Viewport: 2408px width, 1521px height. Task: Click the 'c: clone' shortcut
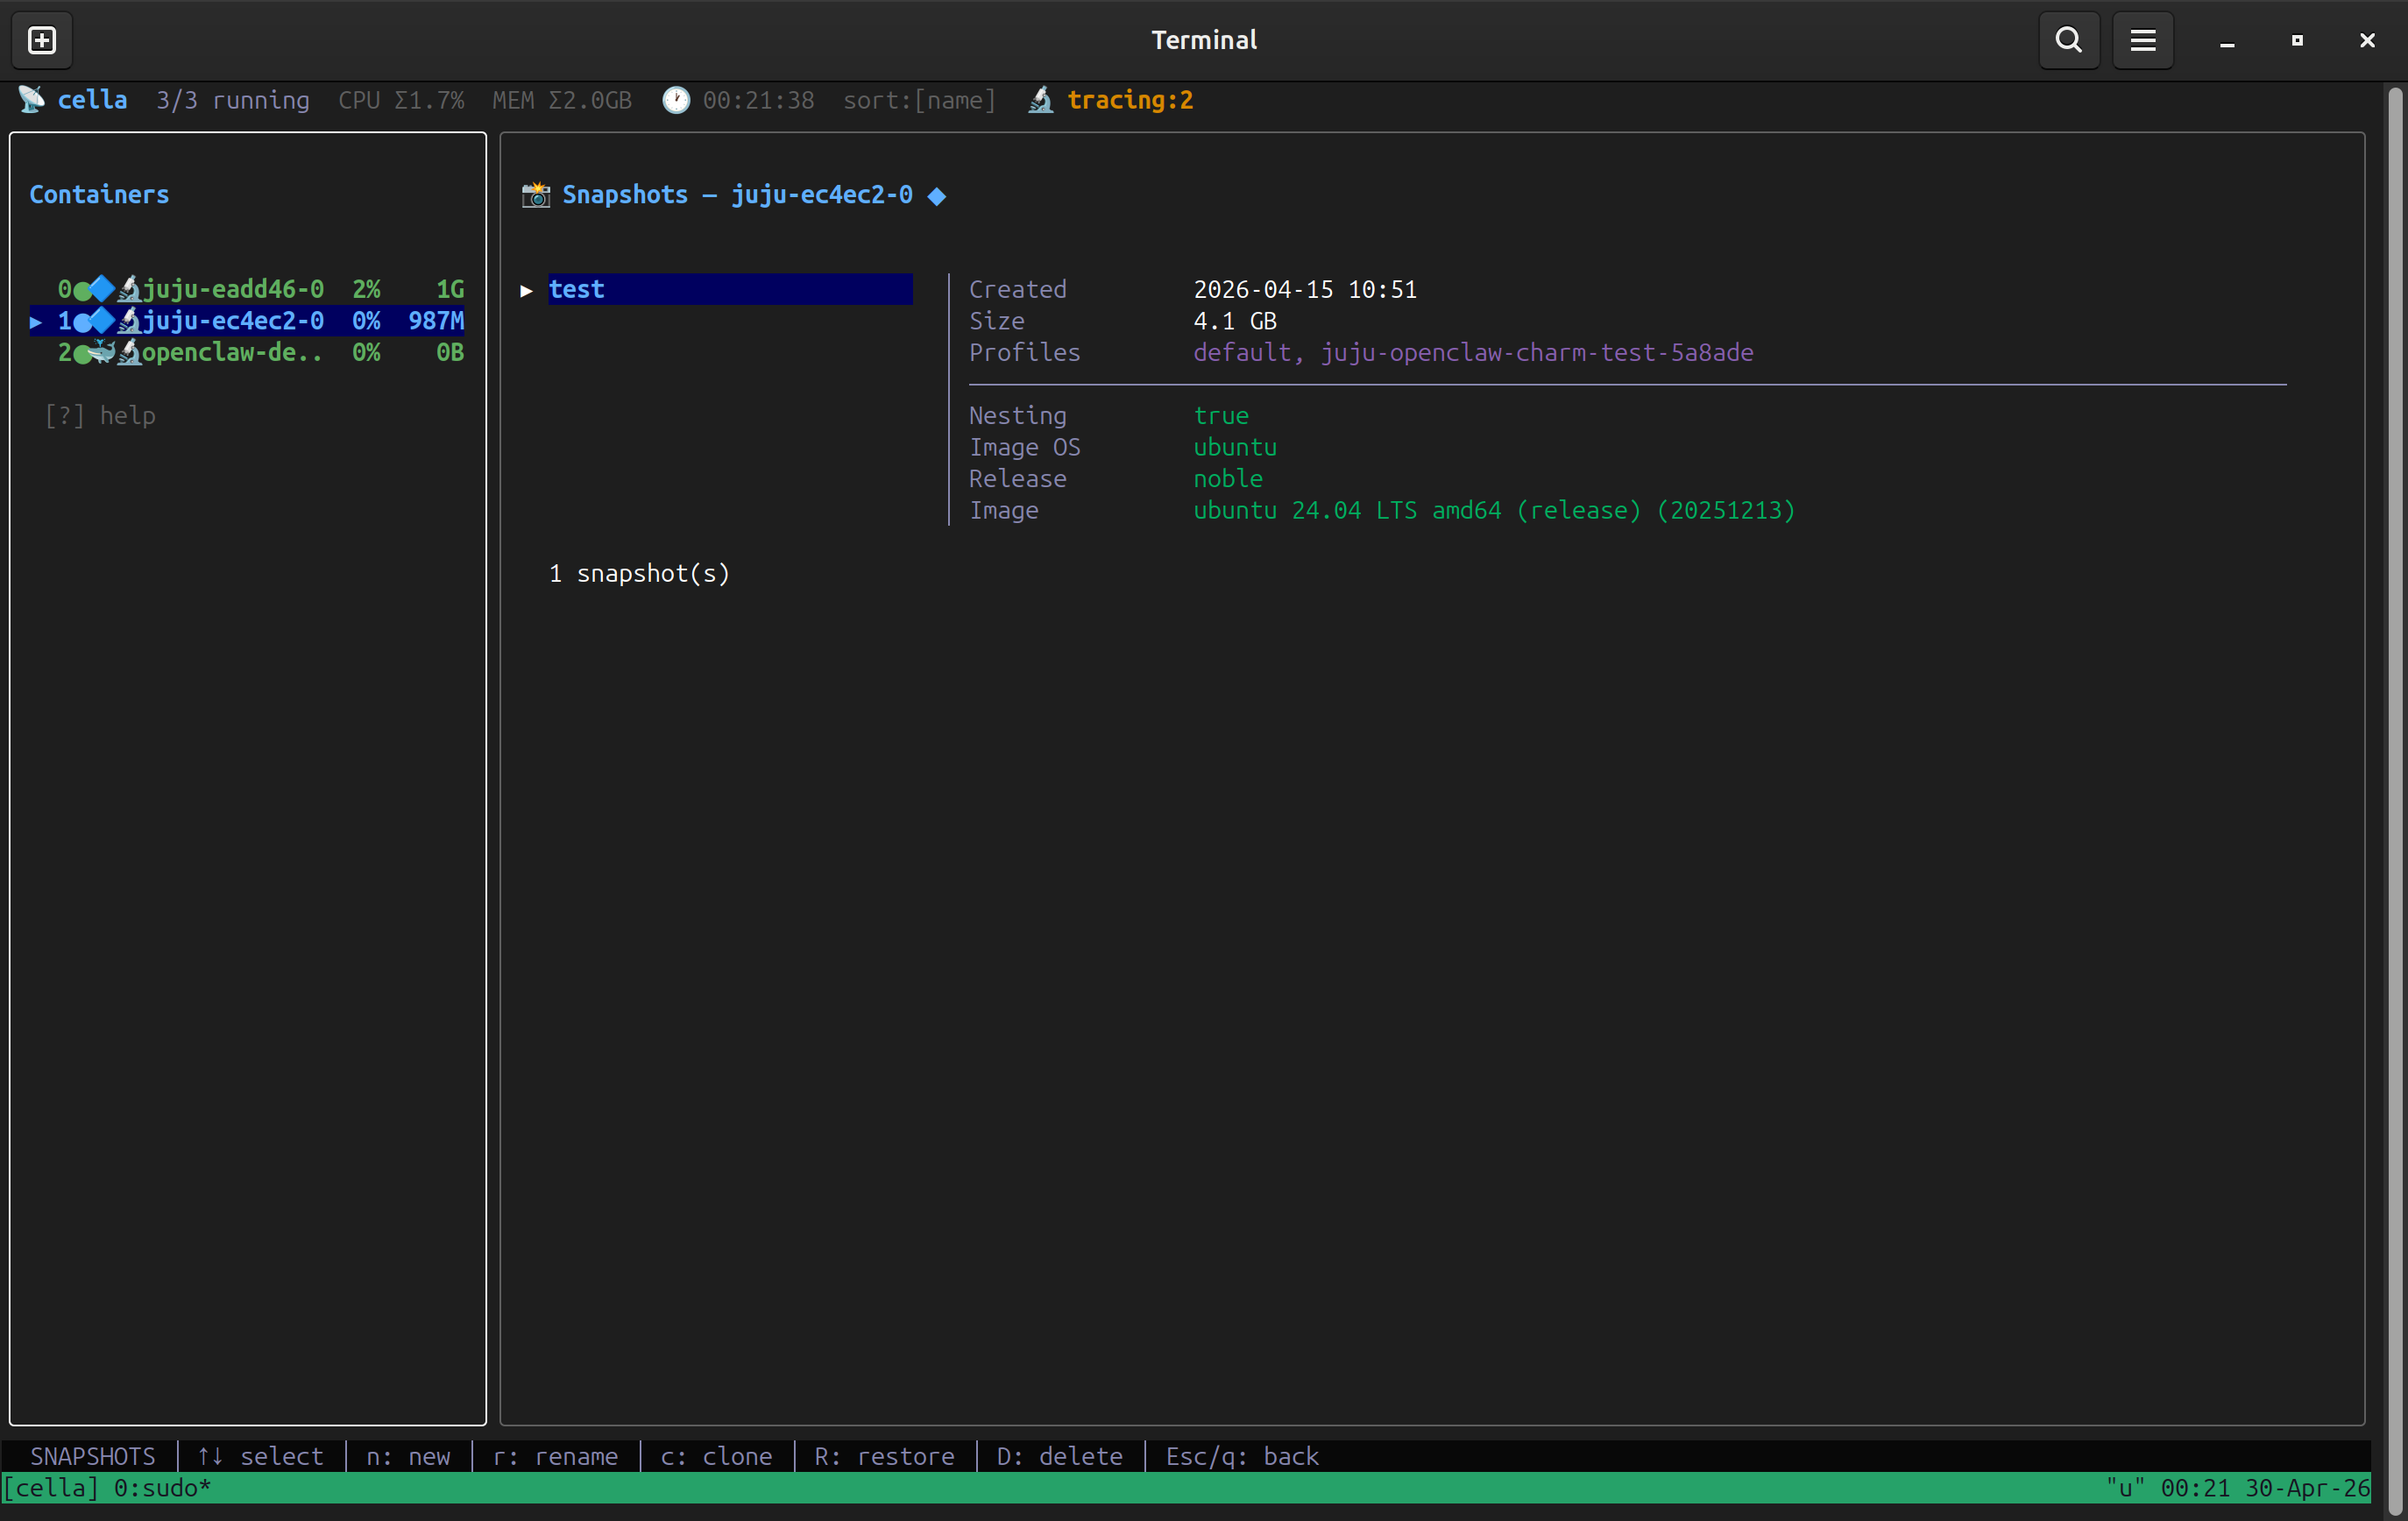coord(716,1456)
